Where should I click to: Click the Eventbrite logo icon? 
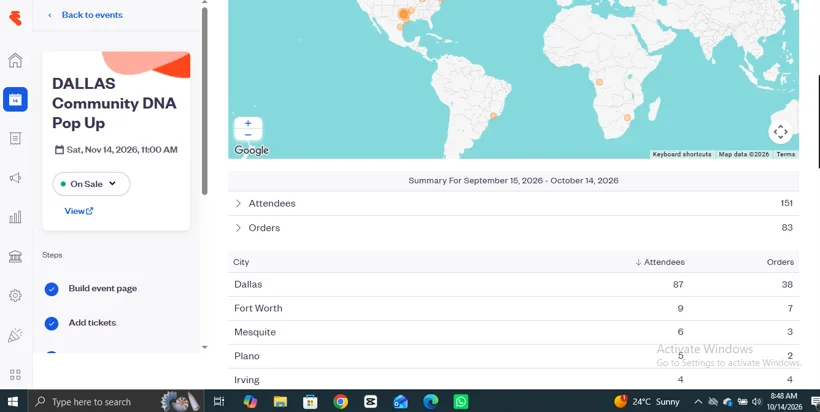[15, 18]
